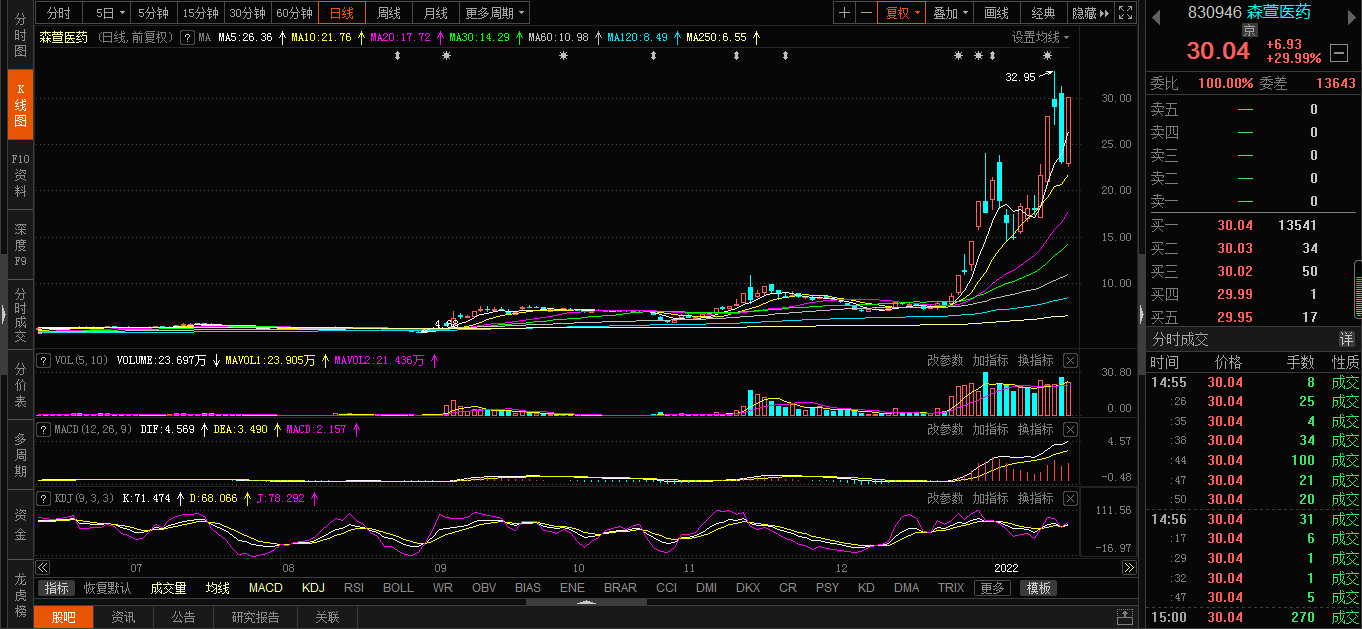Click the zoom-in plus icon above the chart
The width and height of the screenshot is (1362, 629).
coord(845,13)
